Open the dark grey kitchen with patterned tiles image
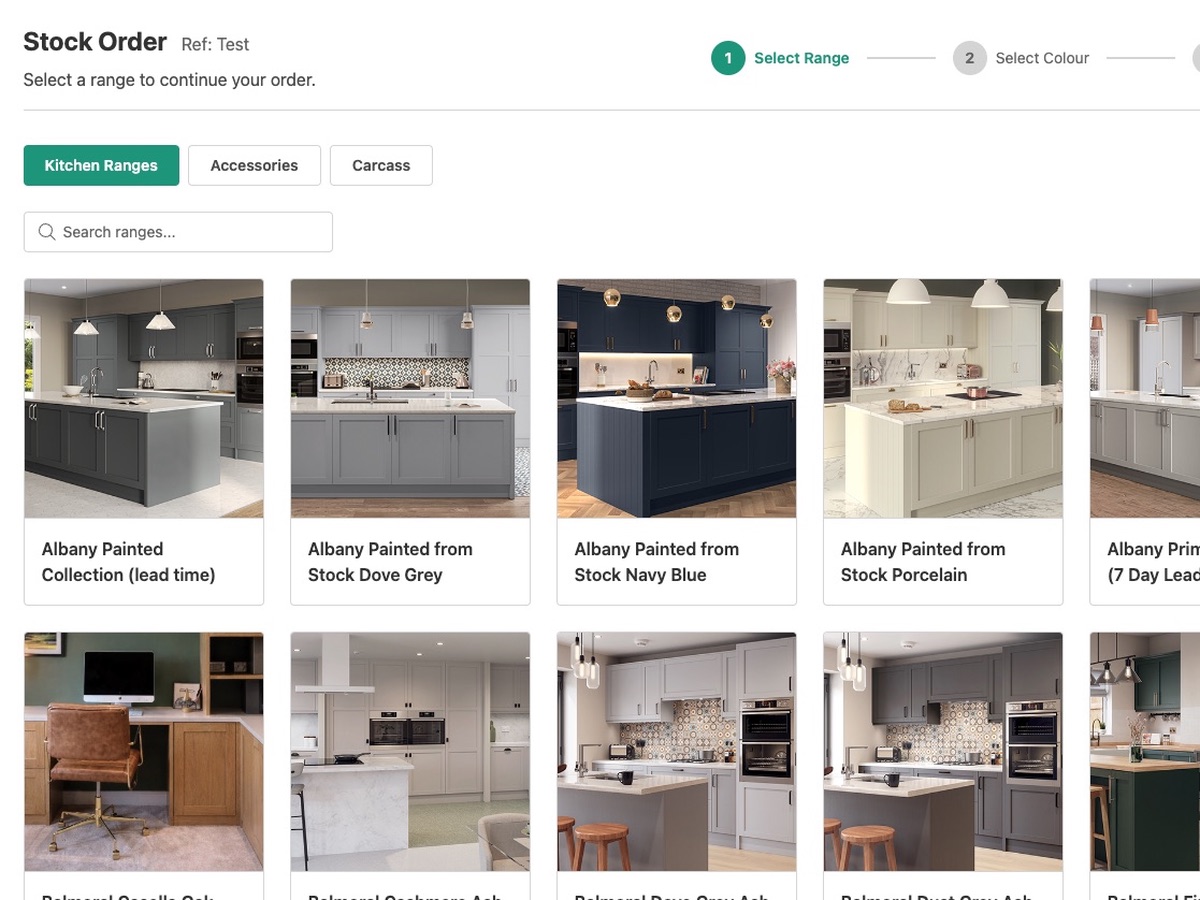 (943, 751)
